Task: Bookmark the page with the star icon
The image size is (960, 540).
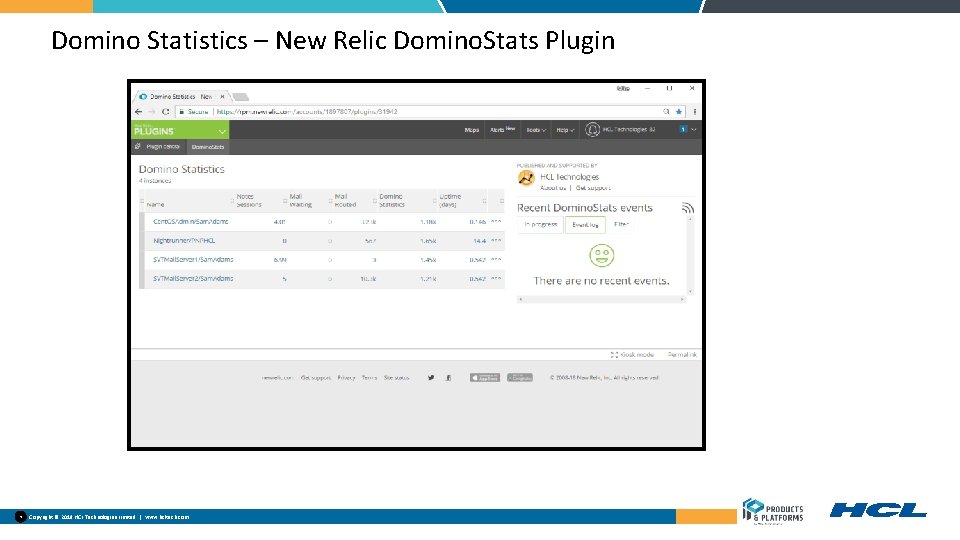Action: point(678,111)
